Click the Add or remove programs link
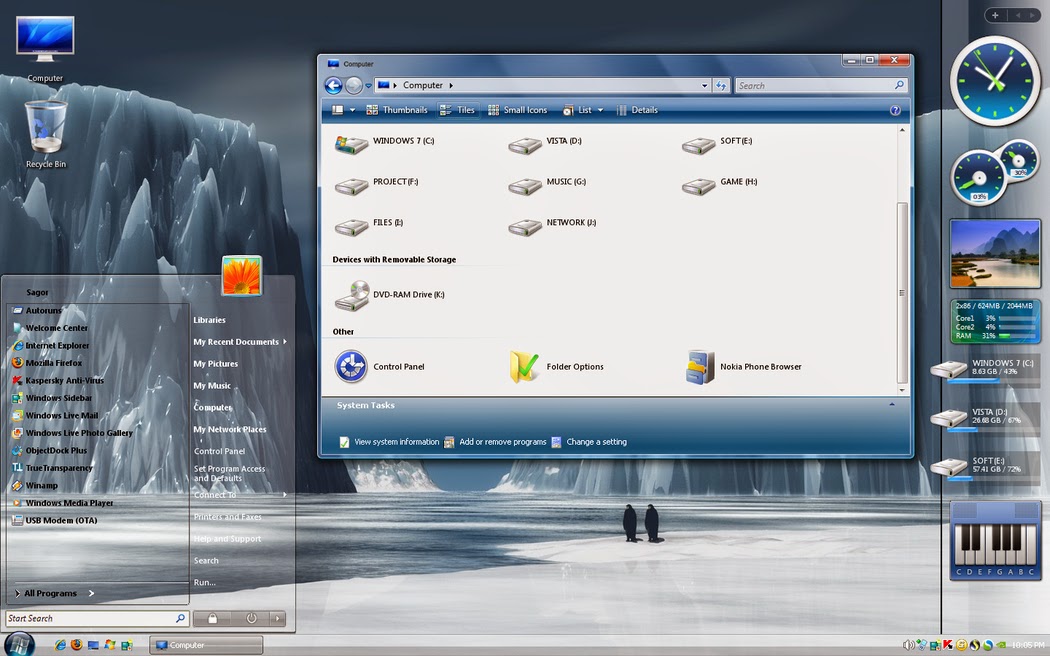 (503, 441)
